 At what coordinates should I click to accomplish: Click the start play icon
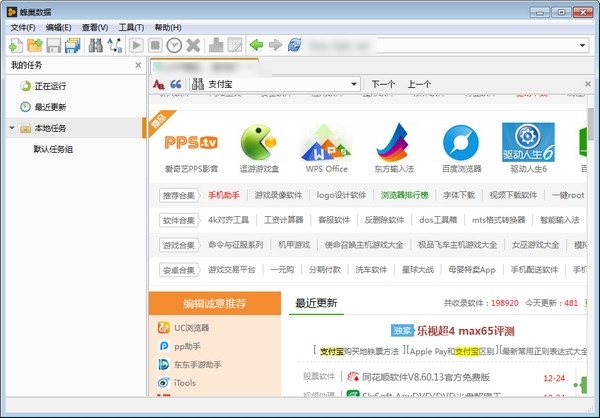tap(136, 46)
